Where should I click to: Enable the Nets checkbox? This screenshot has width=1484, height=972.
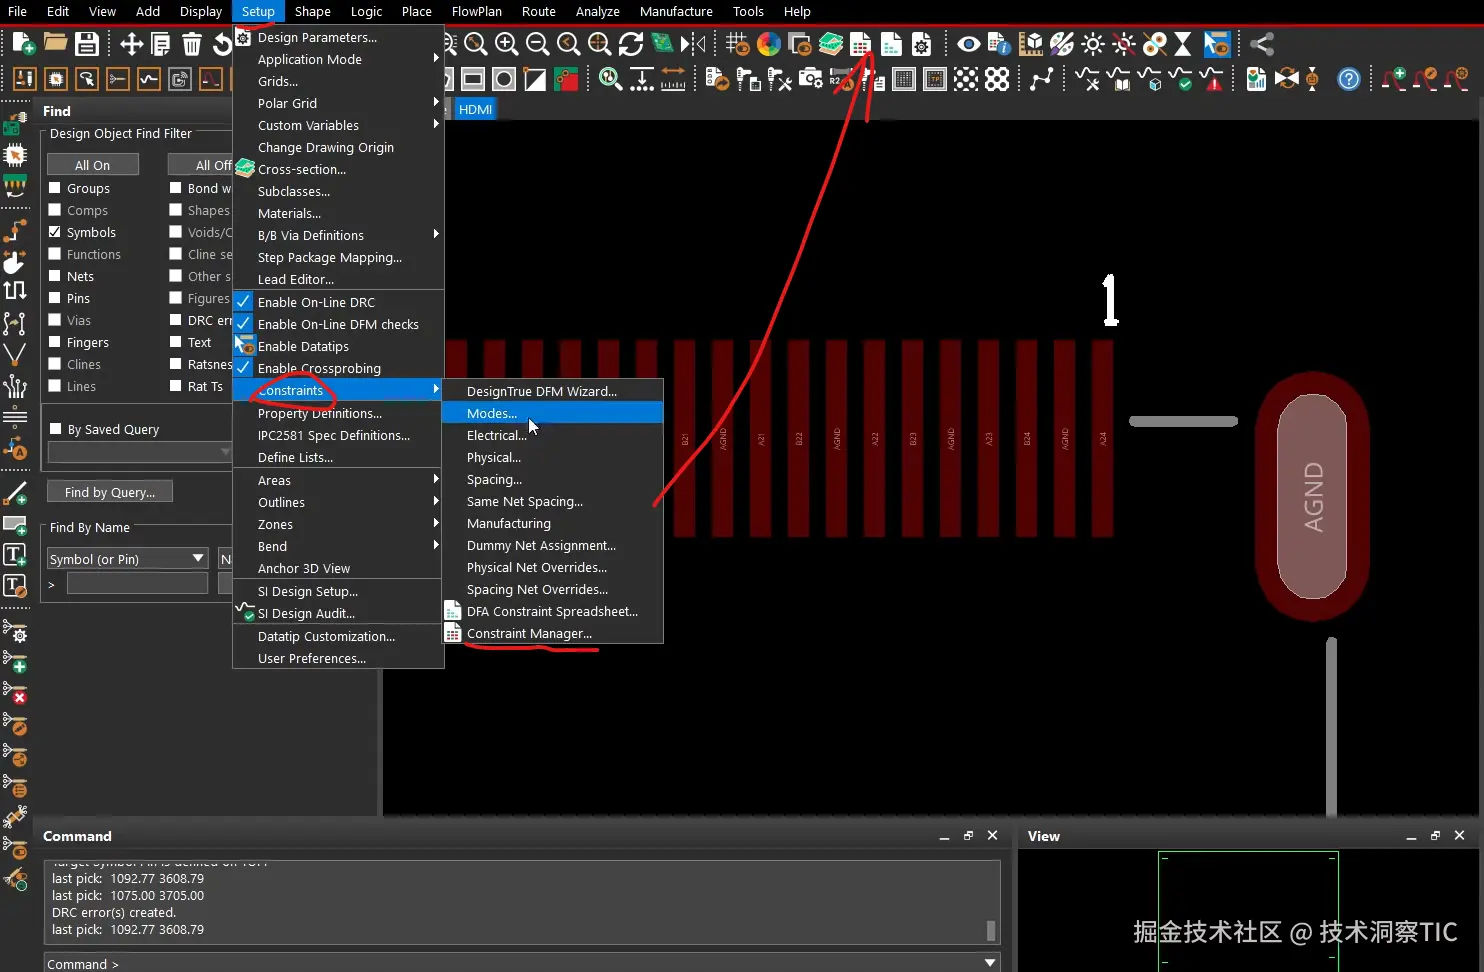click(x=55, y=276)
